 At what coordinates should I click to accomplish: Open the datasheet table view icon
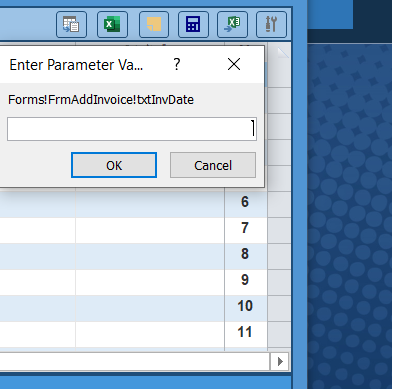(71, 24)
